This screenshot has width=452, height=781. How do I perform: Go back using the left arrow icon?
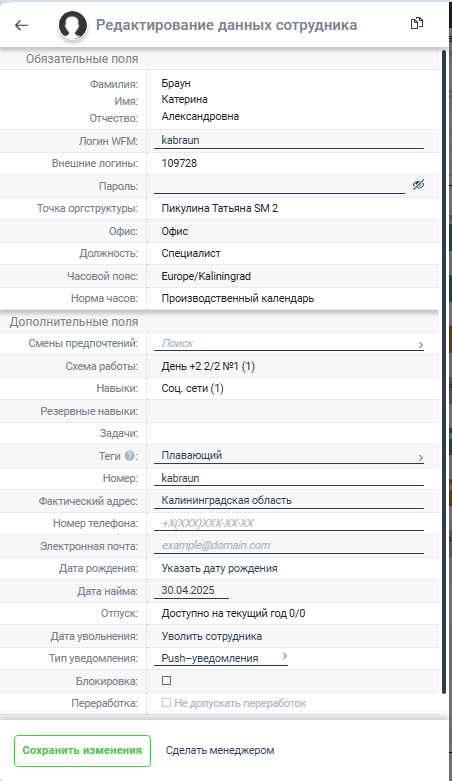click(21, 25)
